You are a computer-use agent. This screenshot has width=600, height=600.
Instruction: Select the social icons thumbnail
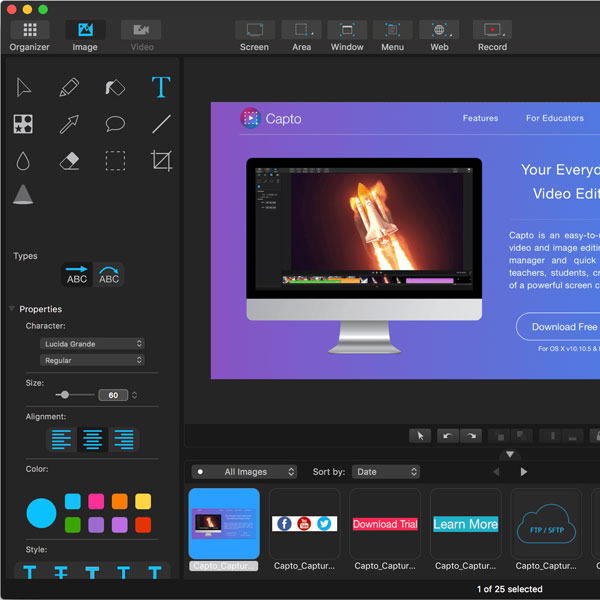tap(305, 524)
